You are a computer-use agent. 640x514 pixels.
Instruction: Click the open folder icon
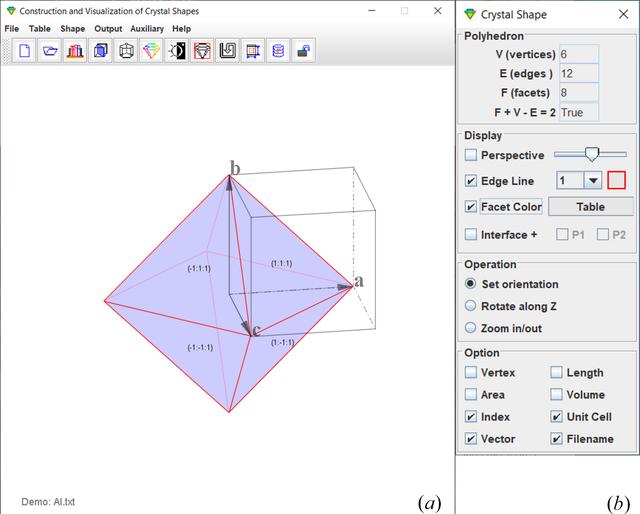pyautogui.click(x=50, y=51)
